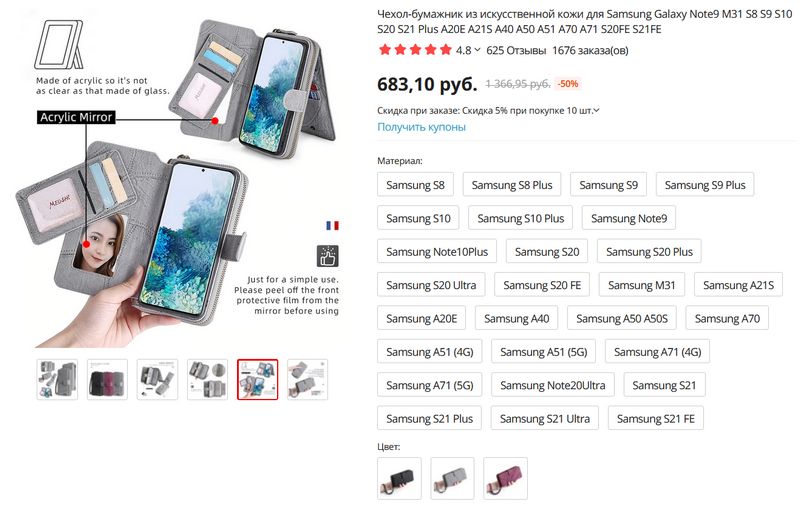The image size is (800, 509).
Task: Choose the gray color swatch
Action: (452, 478)
